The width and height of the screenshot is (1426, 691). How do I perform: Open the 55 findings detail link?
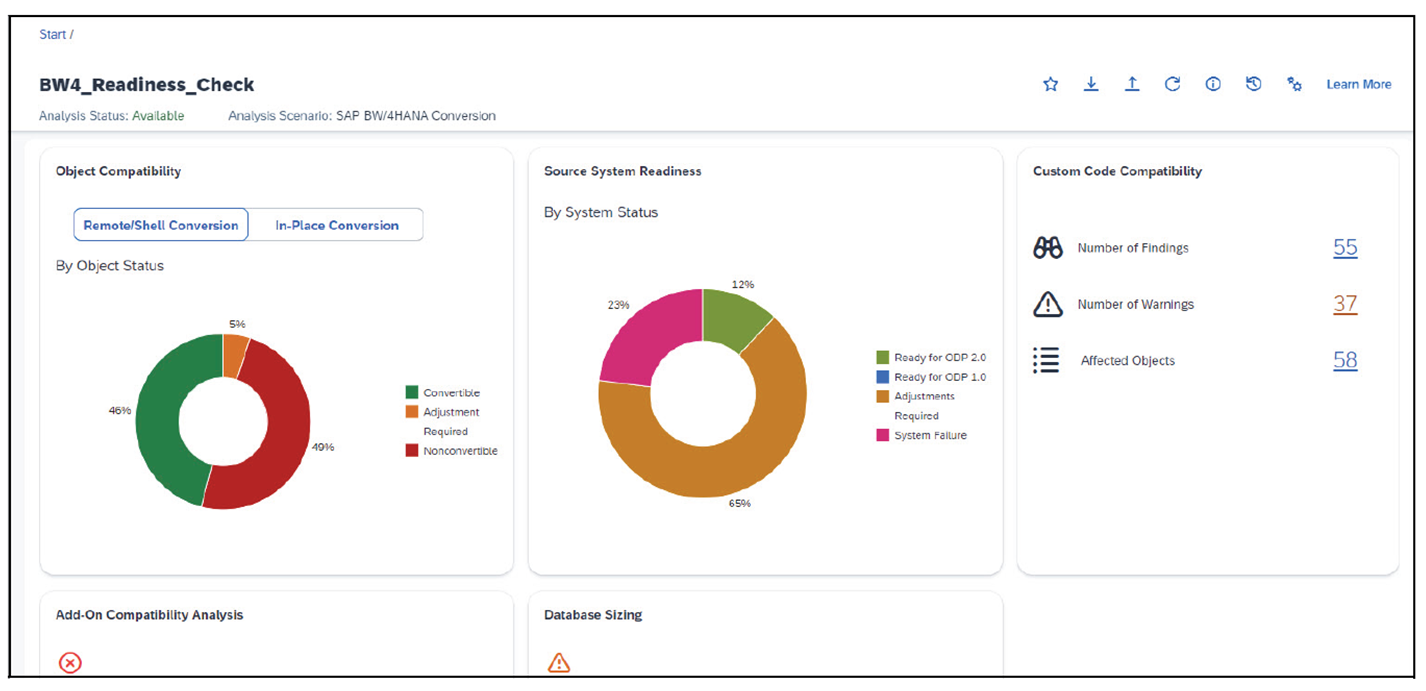[1345, 247]
